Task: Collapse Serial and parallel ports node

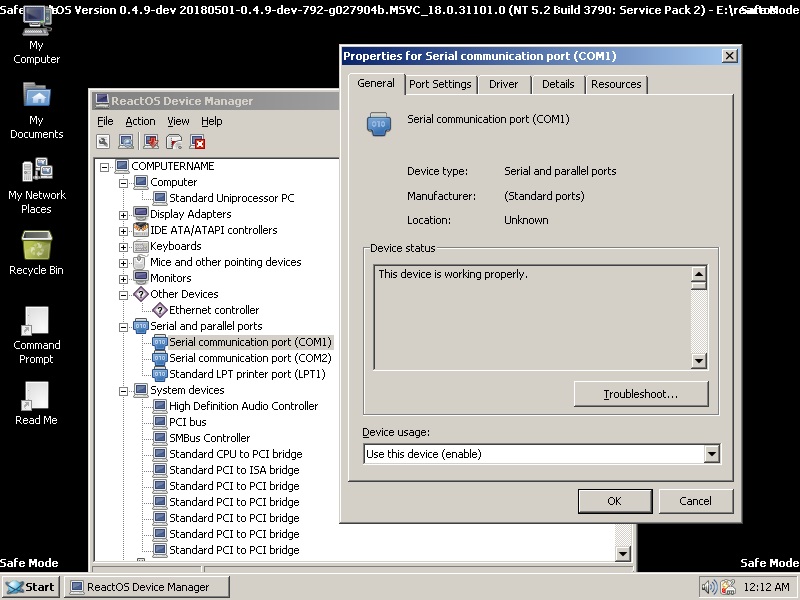Action: [x=123, y=327]
